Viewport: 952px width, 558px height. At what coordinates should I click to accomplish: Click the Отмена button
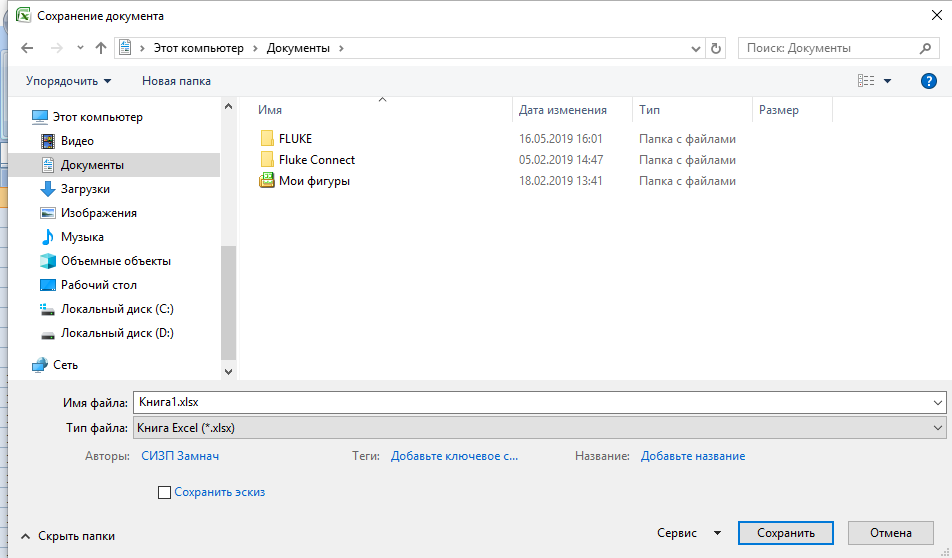click(890, 534)
